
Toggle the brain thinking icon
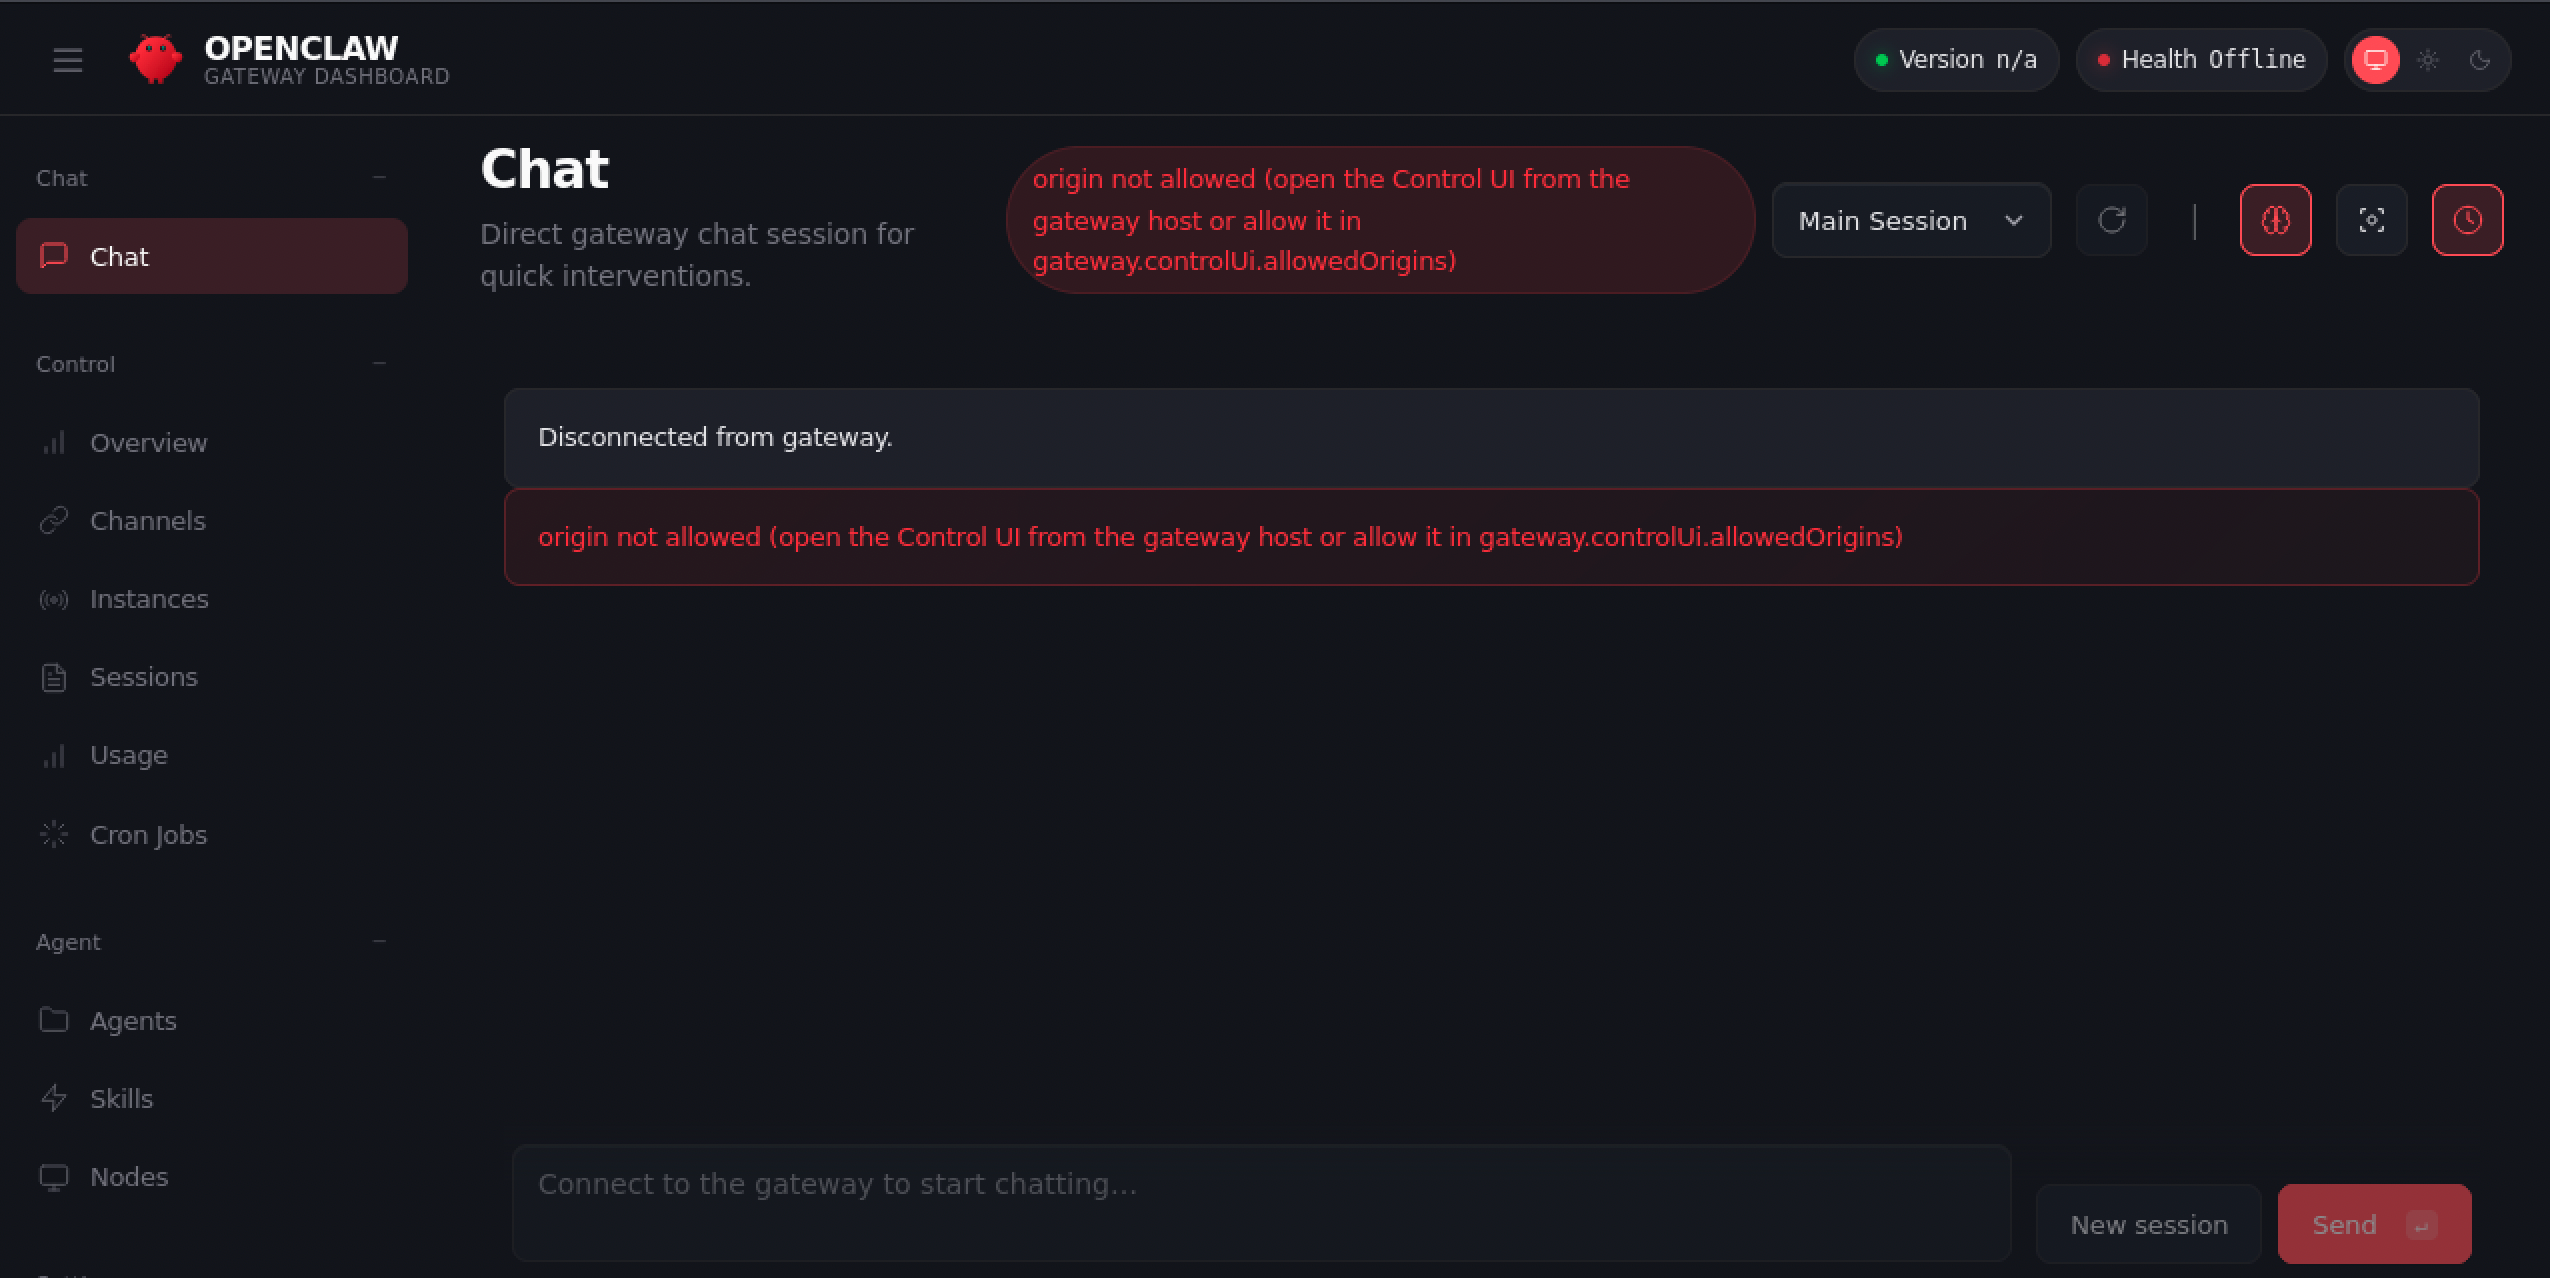[x=2275, y=220]
